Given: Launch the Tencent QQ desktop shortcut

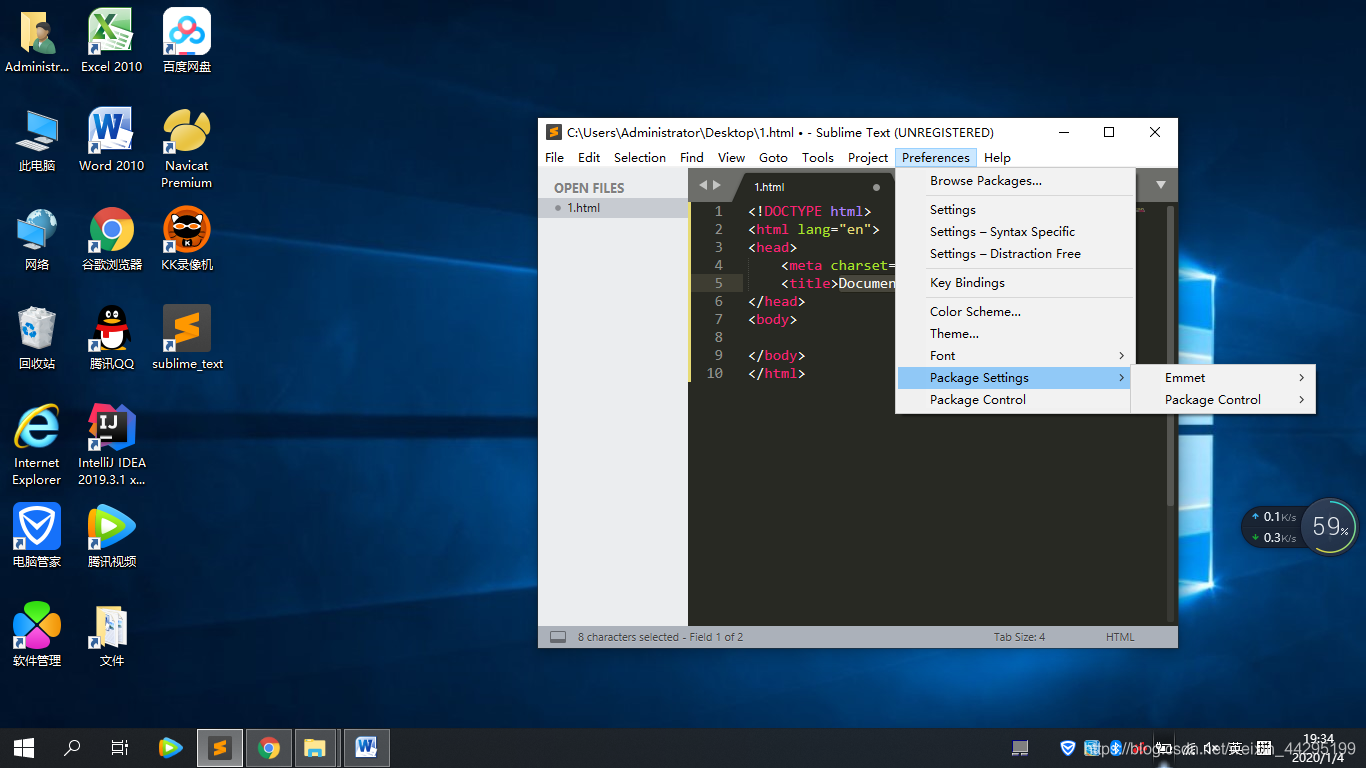Looking at the screenshot, I should [111, 338].
